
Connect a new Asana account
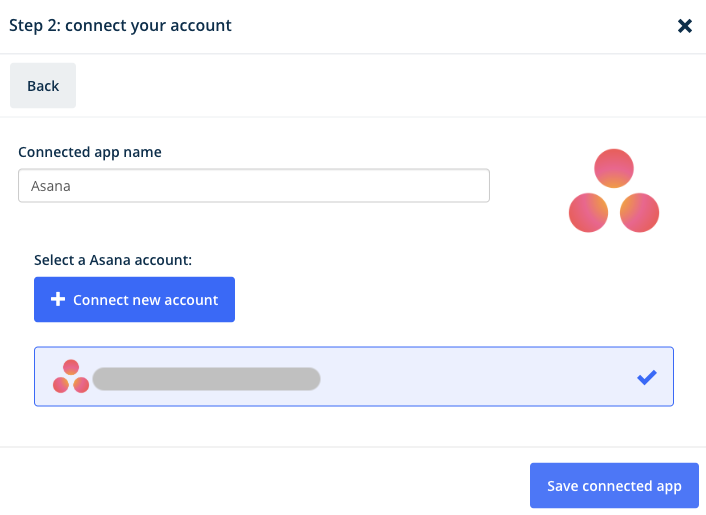coord(134,299)
